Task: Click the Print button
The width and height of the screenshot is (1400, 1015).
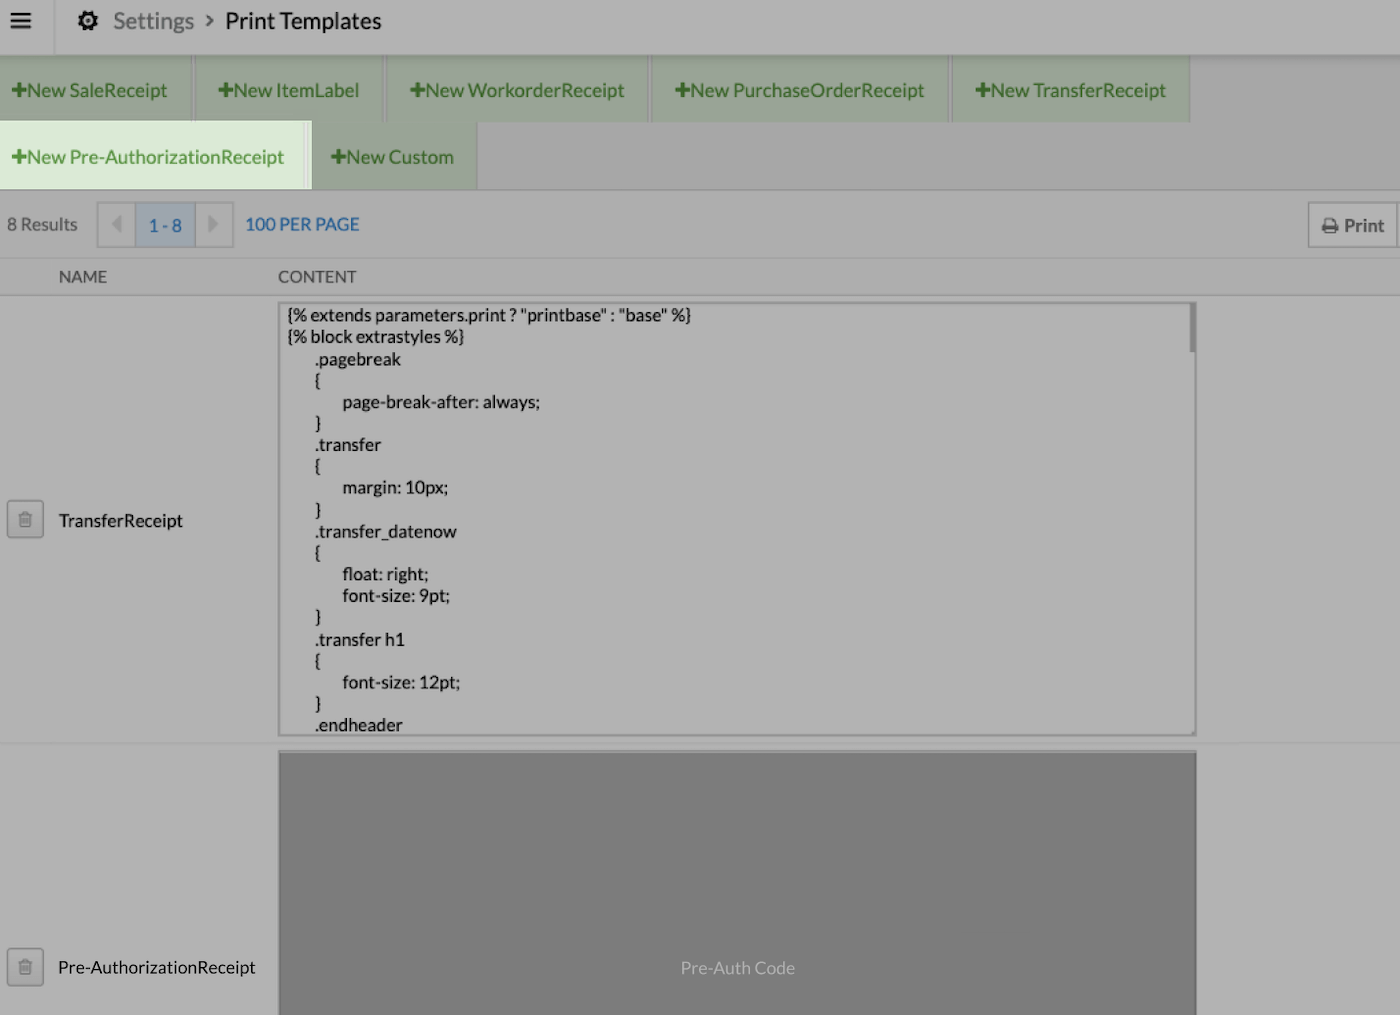Action: coord(1352,225)
